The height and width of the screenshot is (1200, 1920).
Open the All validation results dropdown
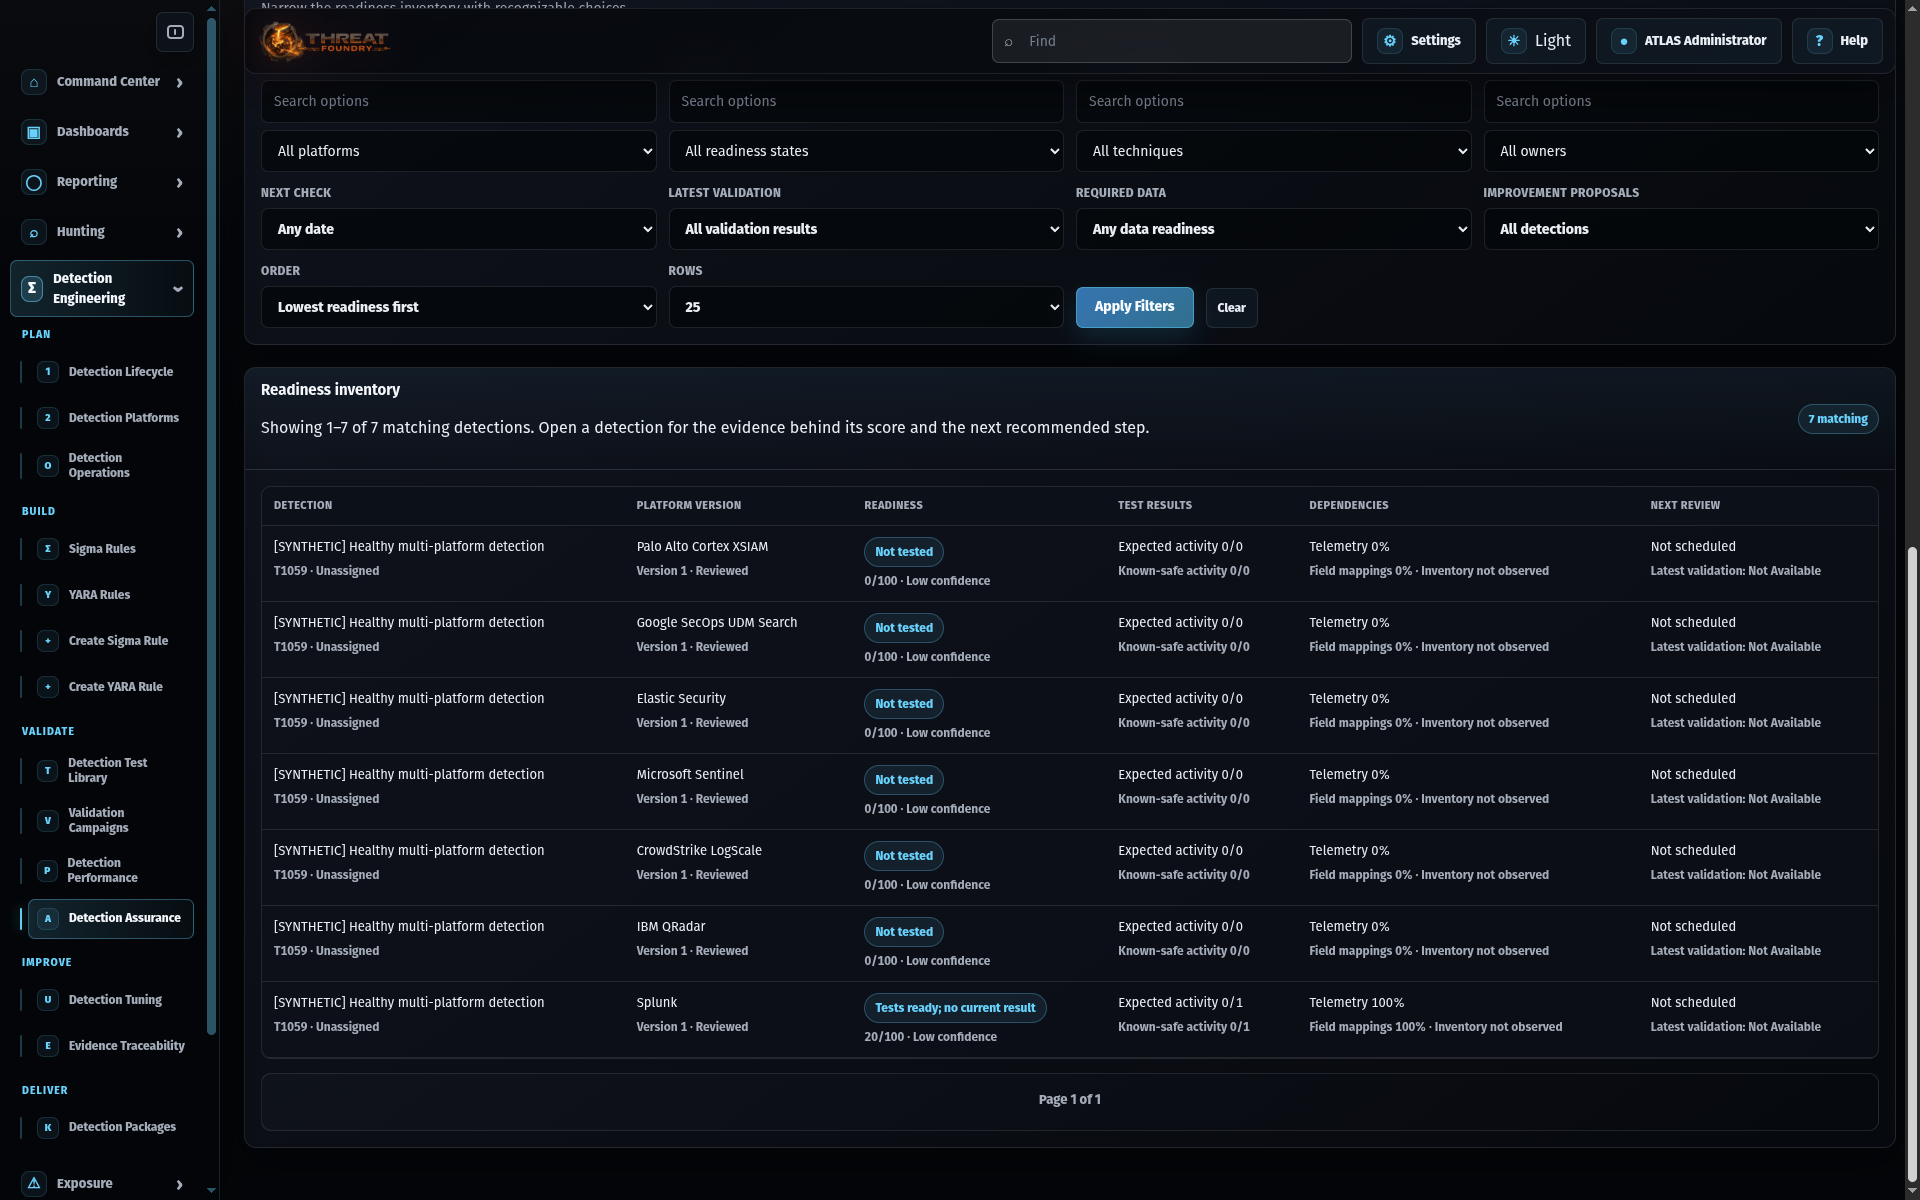866,229
